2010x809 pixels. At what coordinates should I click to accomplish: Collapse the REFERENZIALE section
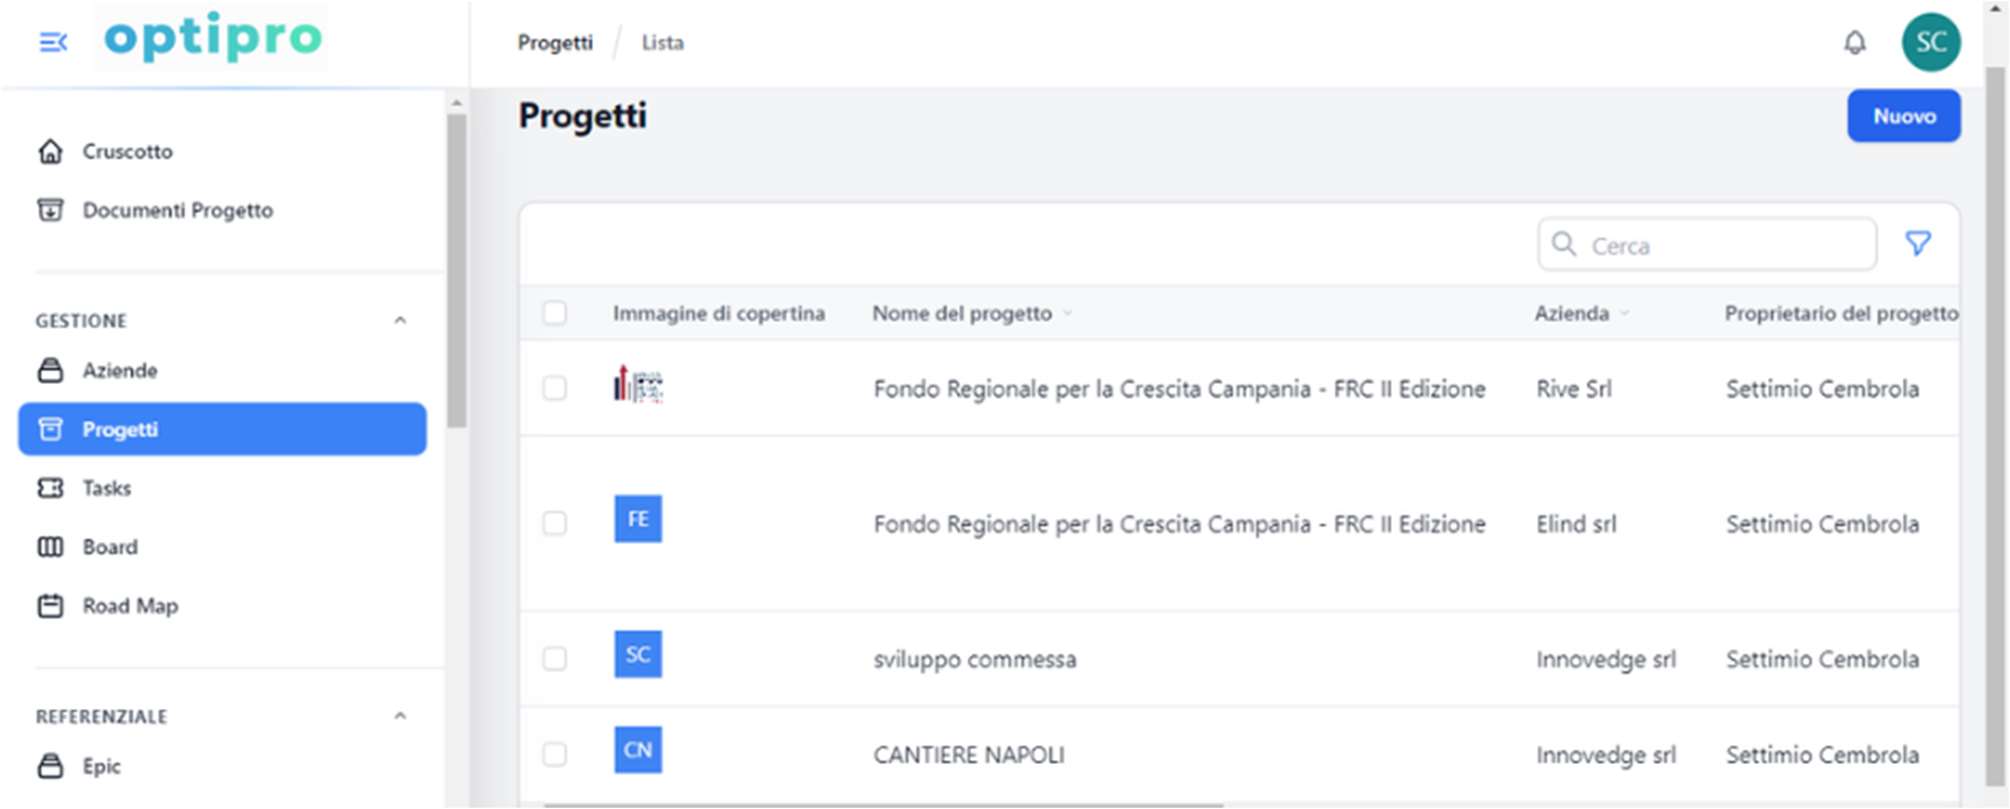[400, 716]
